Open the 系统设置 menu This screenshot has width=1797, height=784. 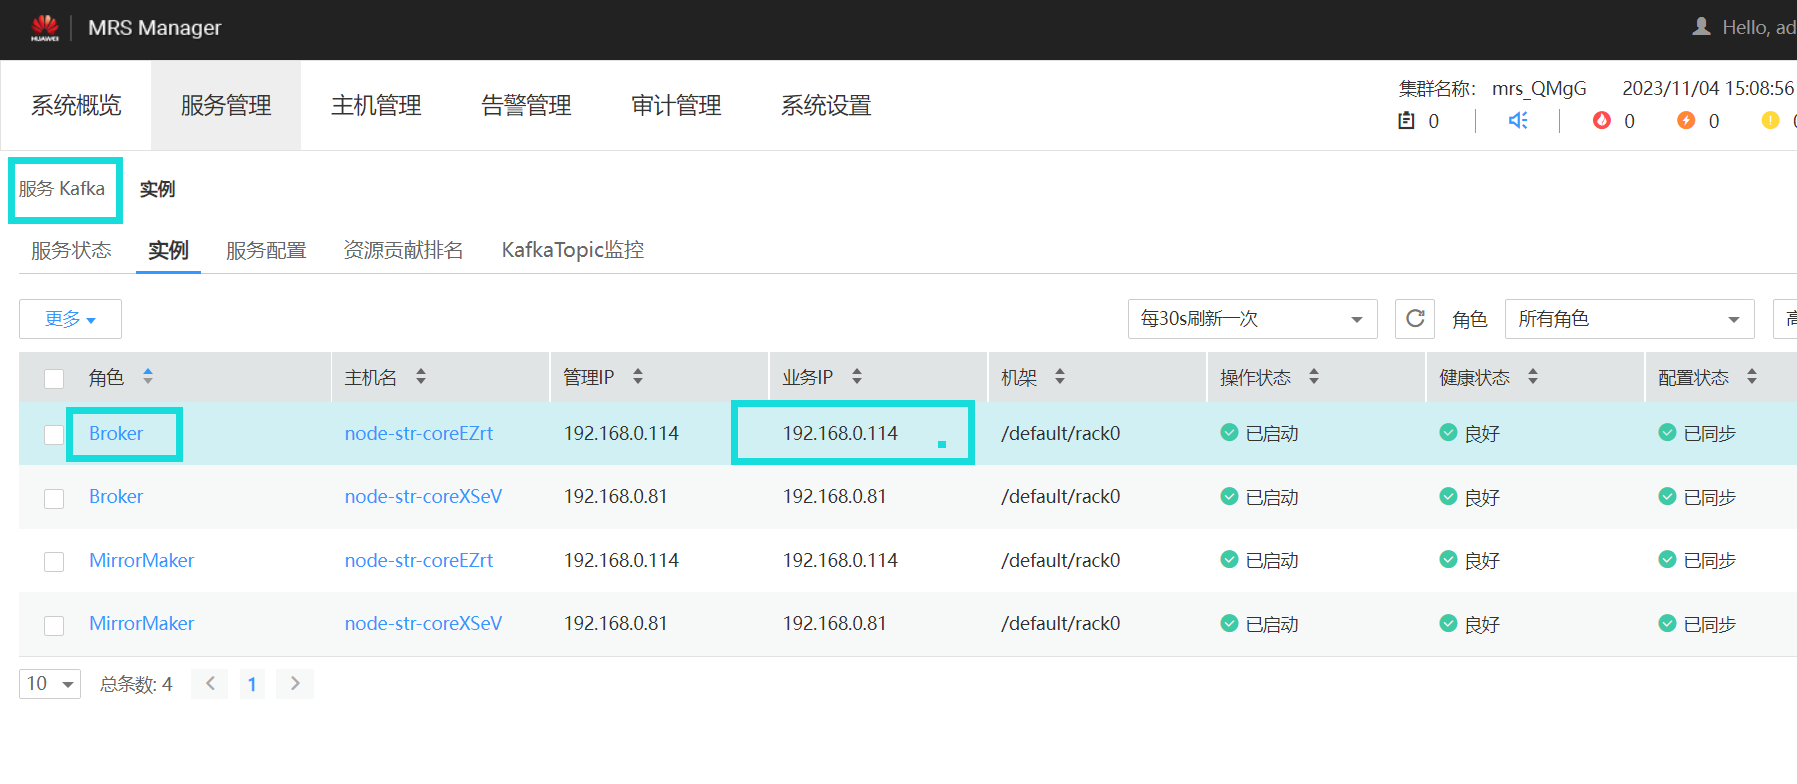(826, 105)
